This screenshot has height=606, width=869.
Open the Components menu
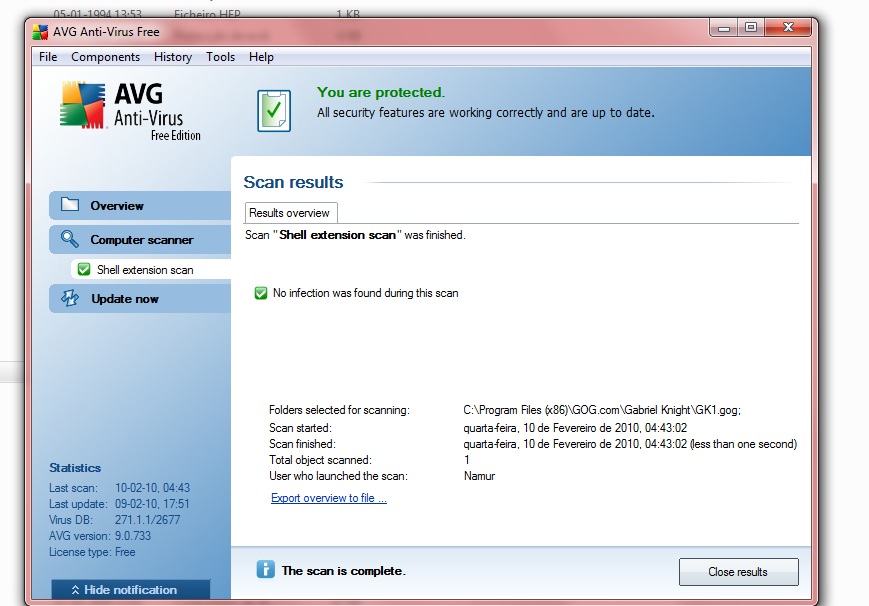(x=105, y=57)
